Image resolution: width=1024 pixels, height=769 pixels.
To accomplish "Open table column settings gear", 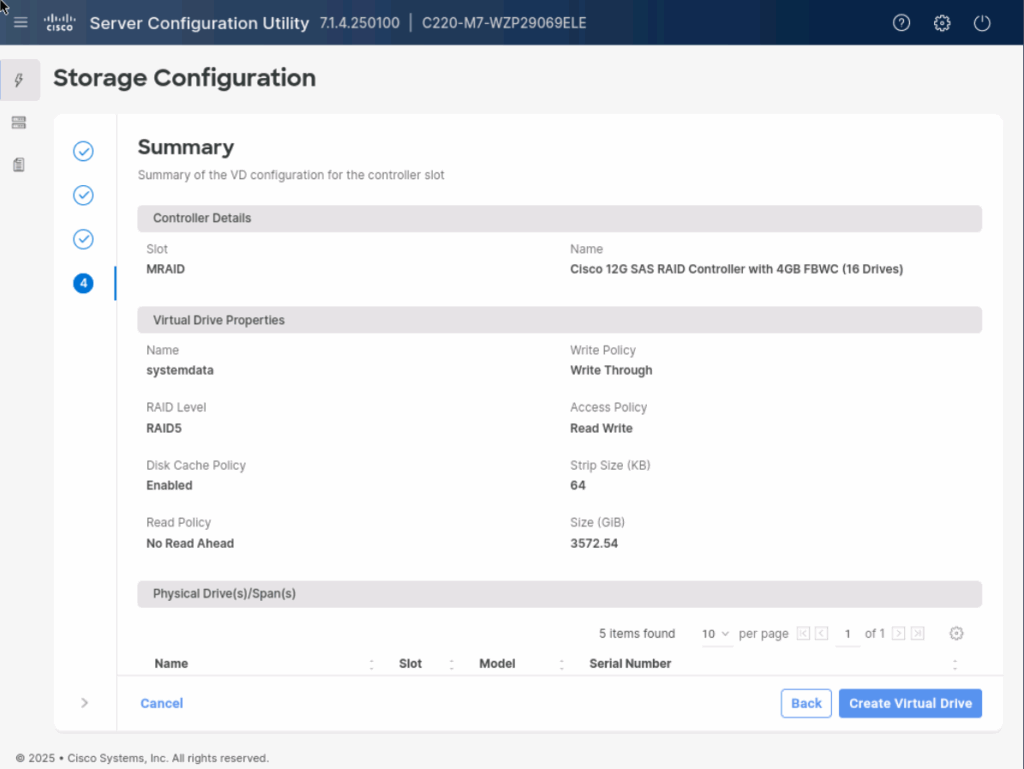I will point(956,633).
